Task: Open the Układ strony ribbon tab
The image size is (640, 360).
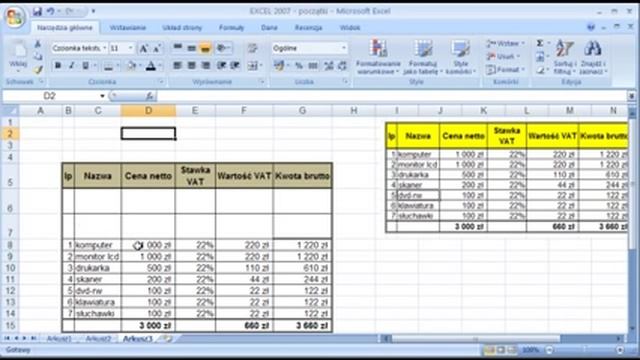Action: click(x=182, y=28)
